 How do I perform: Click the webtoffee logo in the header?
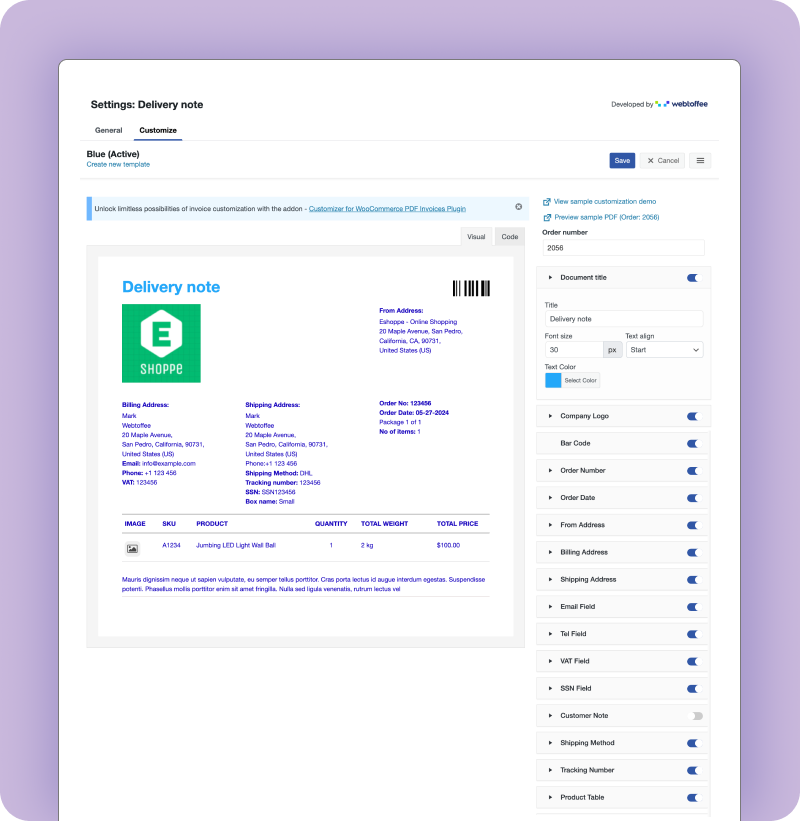coord(687,102)
